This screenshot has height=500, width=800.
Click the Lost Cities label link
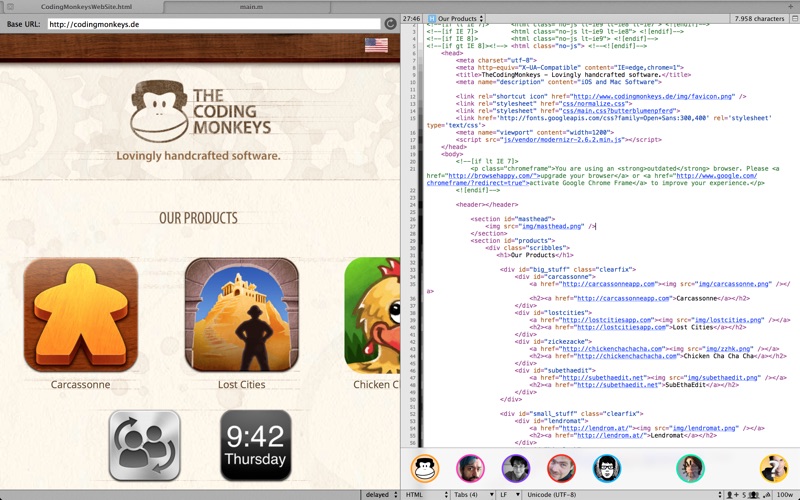click(241, 385)
